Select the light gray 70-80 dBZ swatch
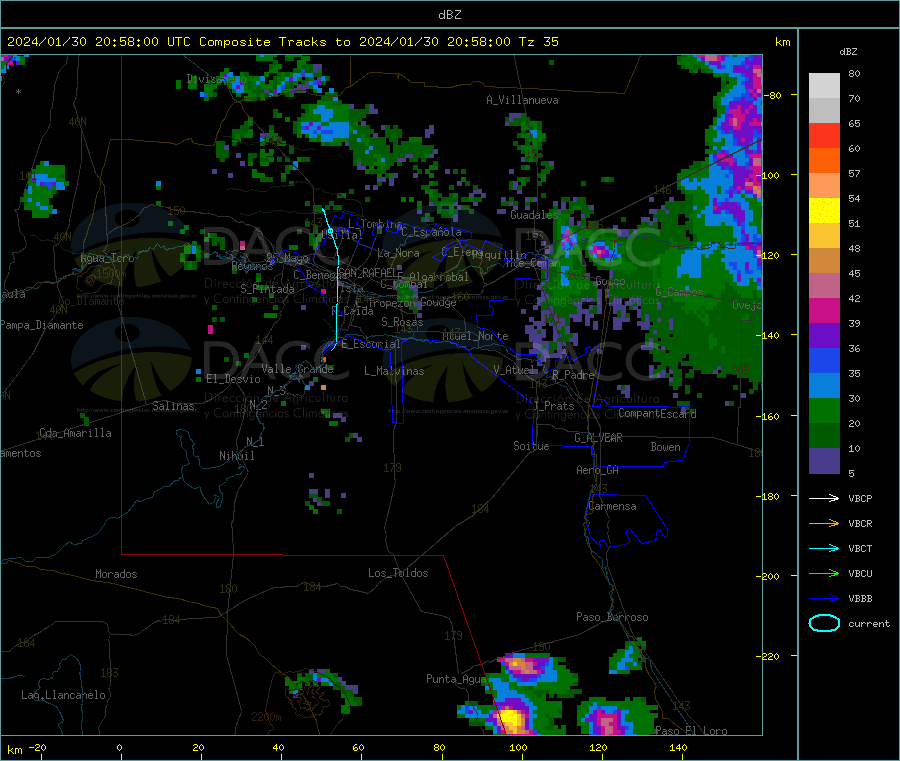 click(824, 86)
